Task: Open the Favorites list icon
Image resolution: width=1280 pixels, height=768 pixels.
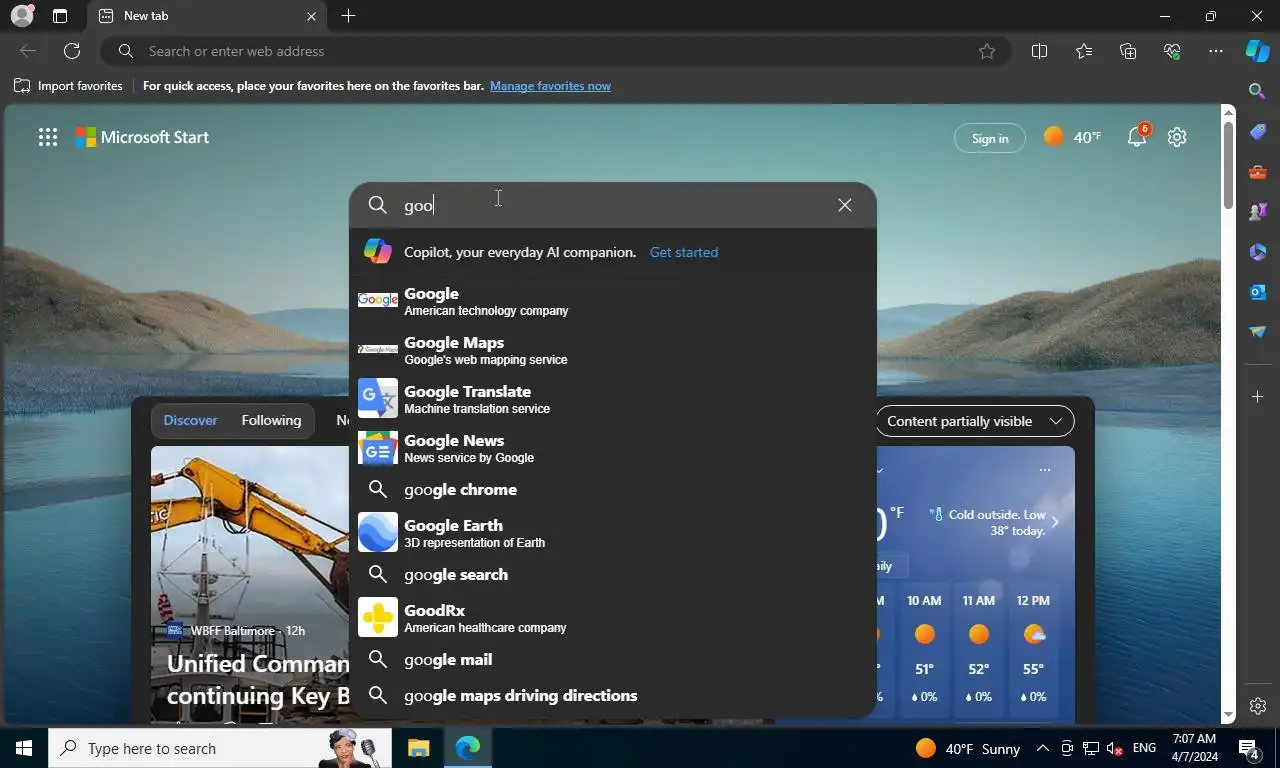Action: 1084,51
